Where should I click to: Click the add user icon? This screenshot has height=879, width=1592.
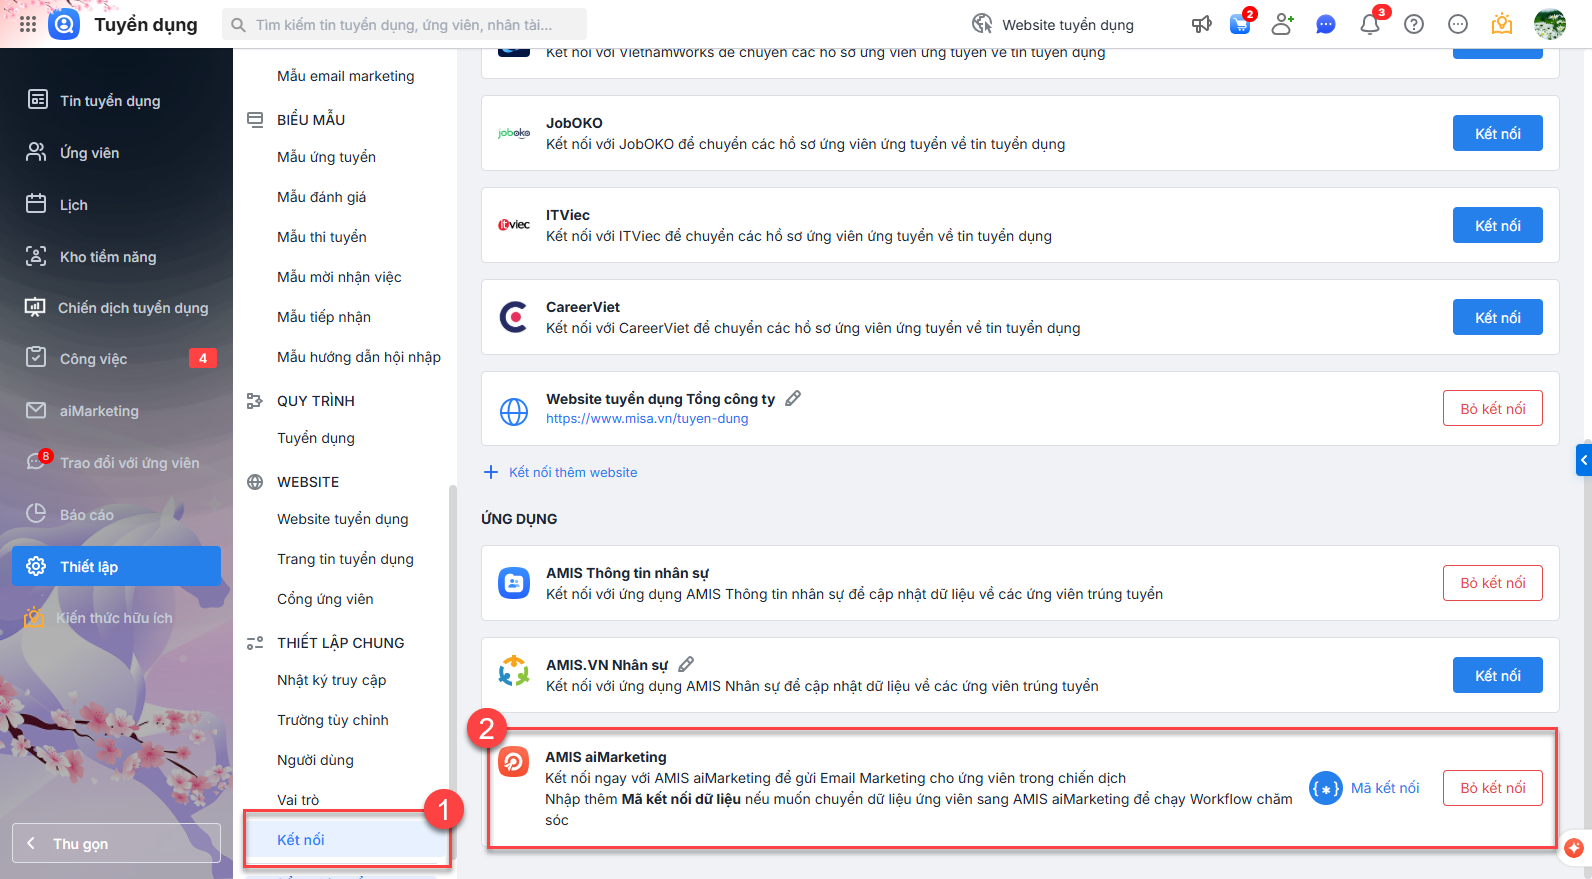(1282, 24)
